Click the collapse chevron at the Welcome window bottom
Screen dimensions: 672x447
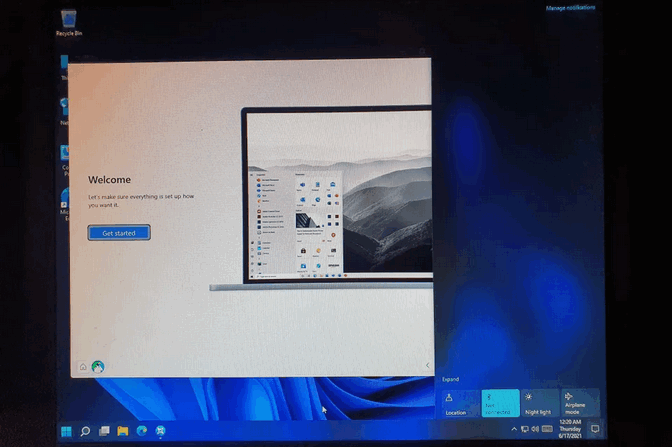[427, 365]
